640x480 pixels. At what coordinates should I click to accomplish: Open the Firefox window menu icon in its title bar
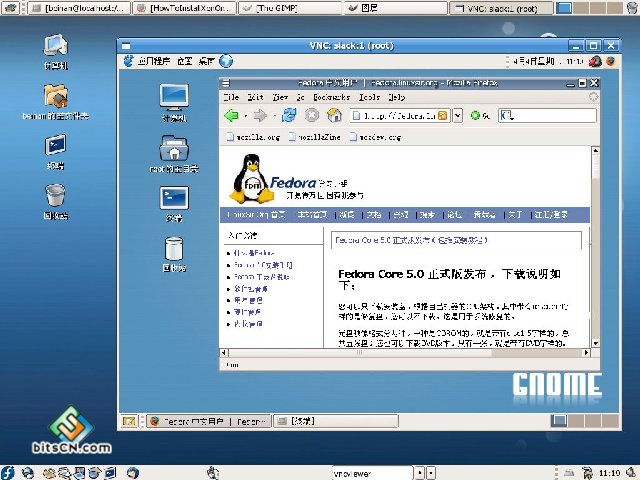point(226,83)
